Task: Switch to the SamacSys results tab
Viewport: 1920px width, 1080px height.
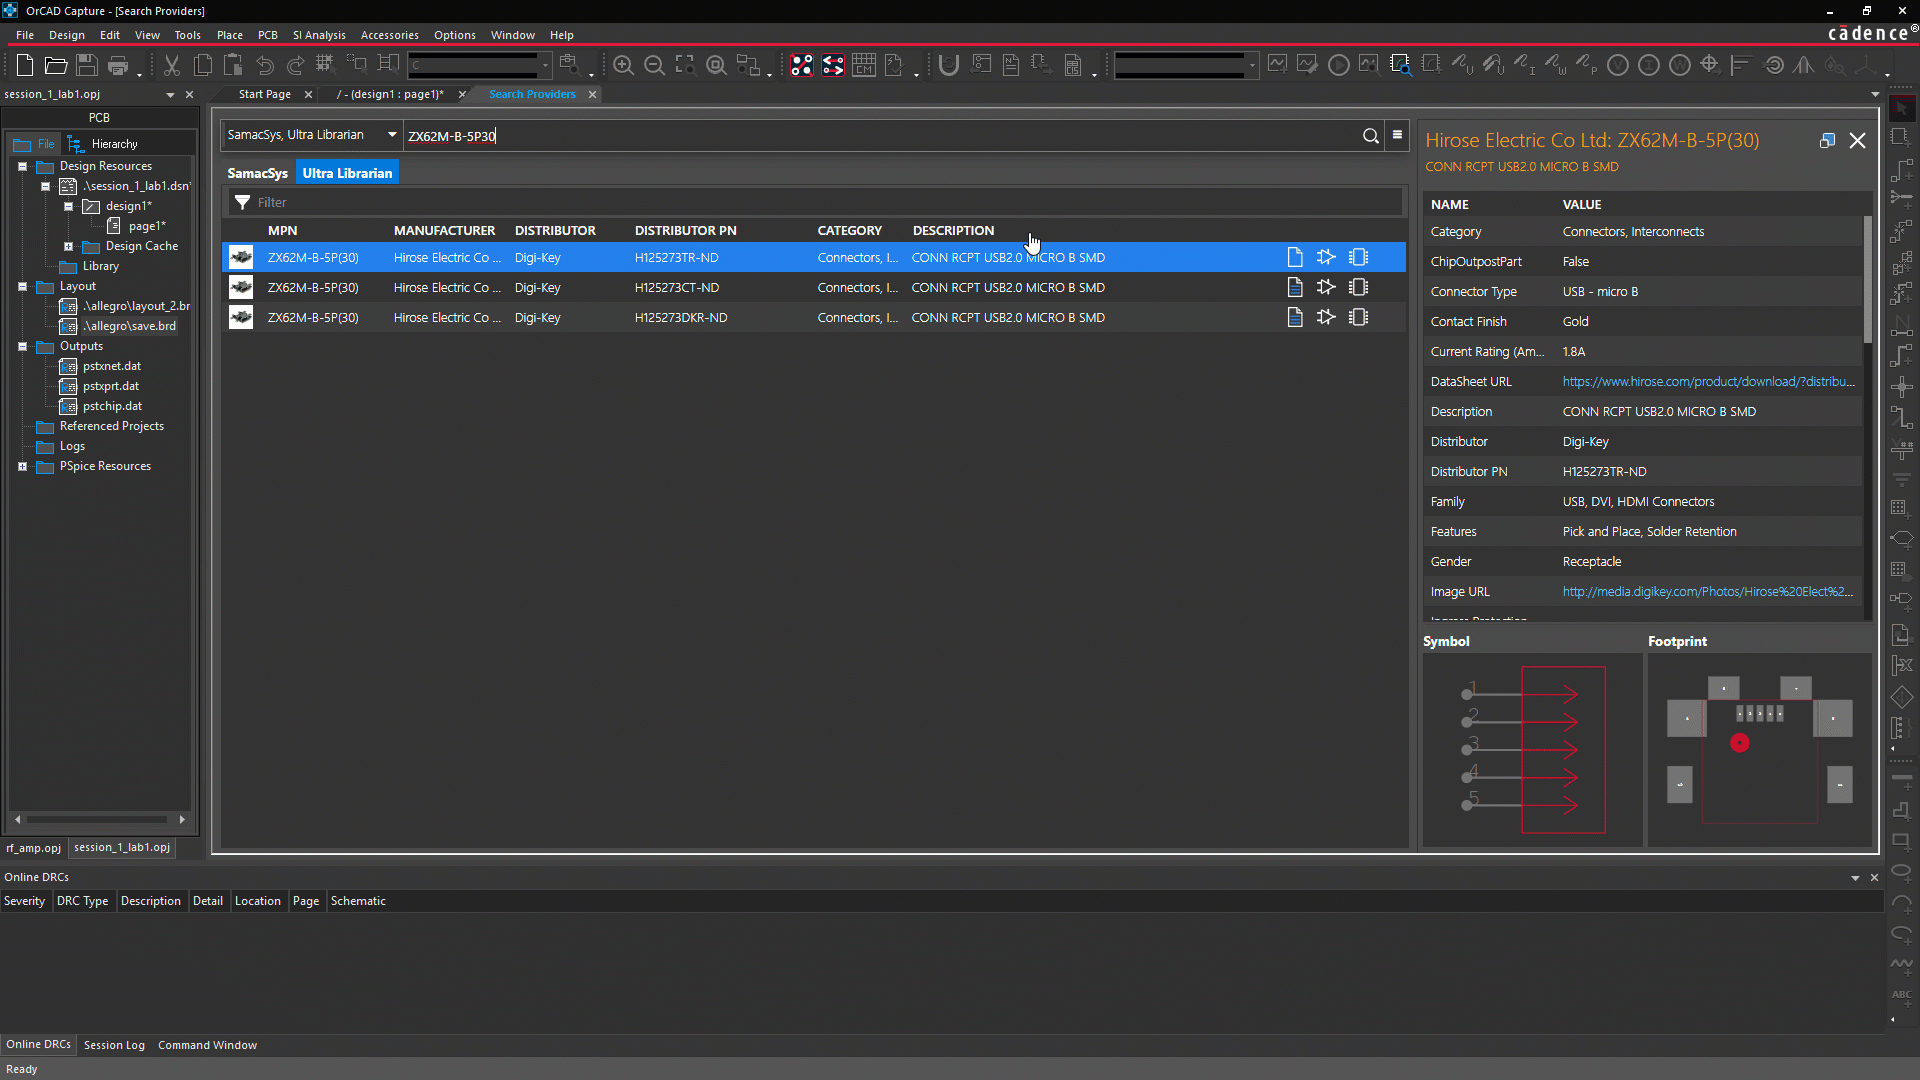Action: (257, 173)
